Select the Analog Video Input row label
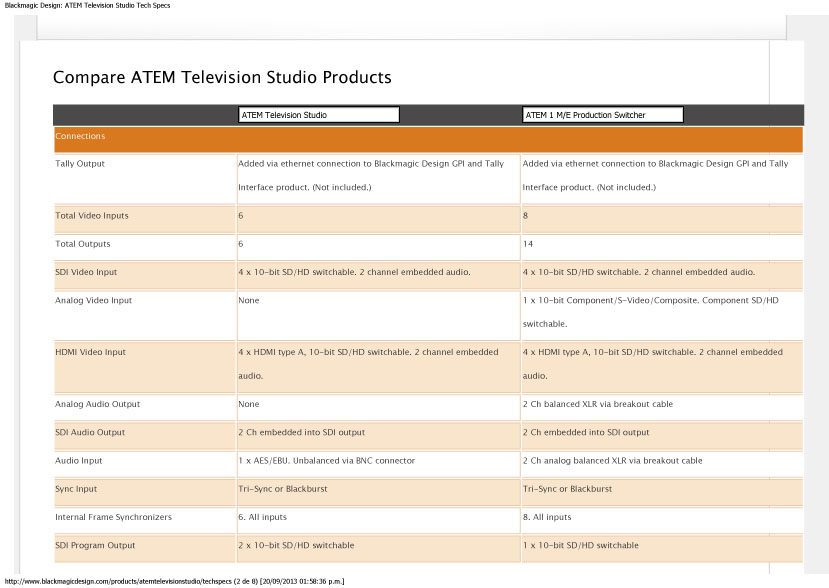The width and height of the screenshot is (829, 588). point(94,300)
